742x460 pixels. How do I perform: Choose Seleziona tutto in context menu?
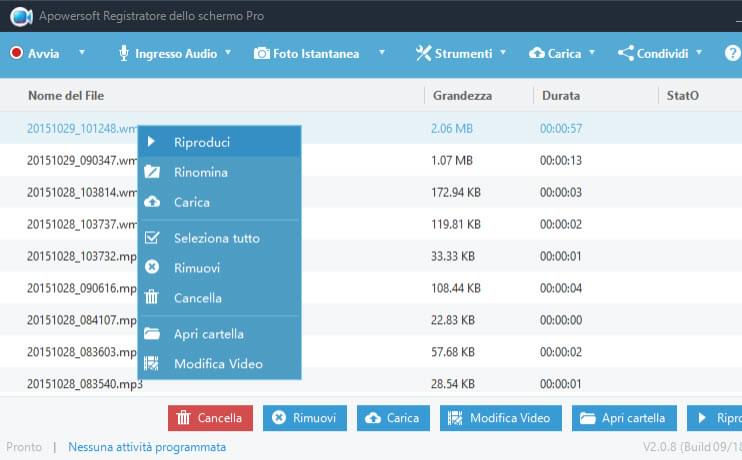[x=216, y=238]
